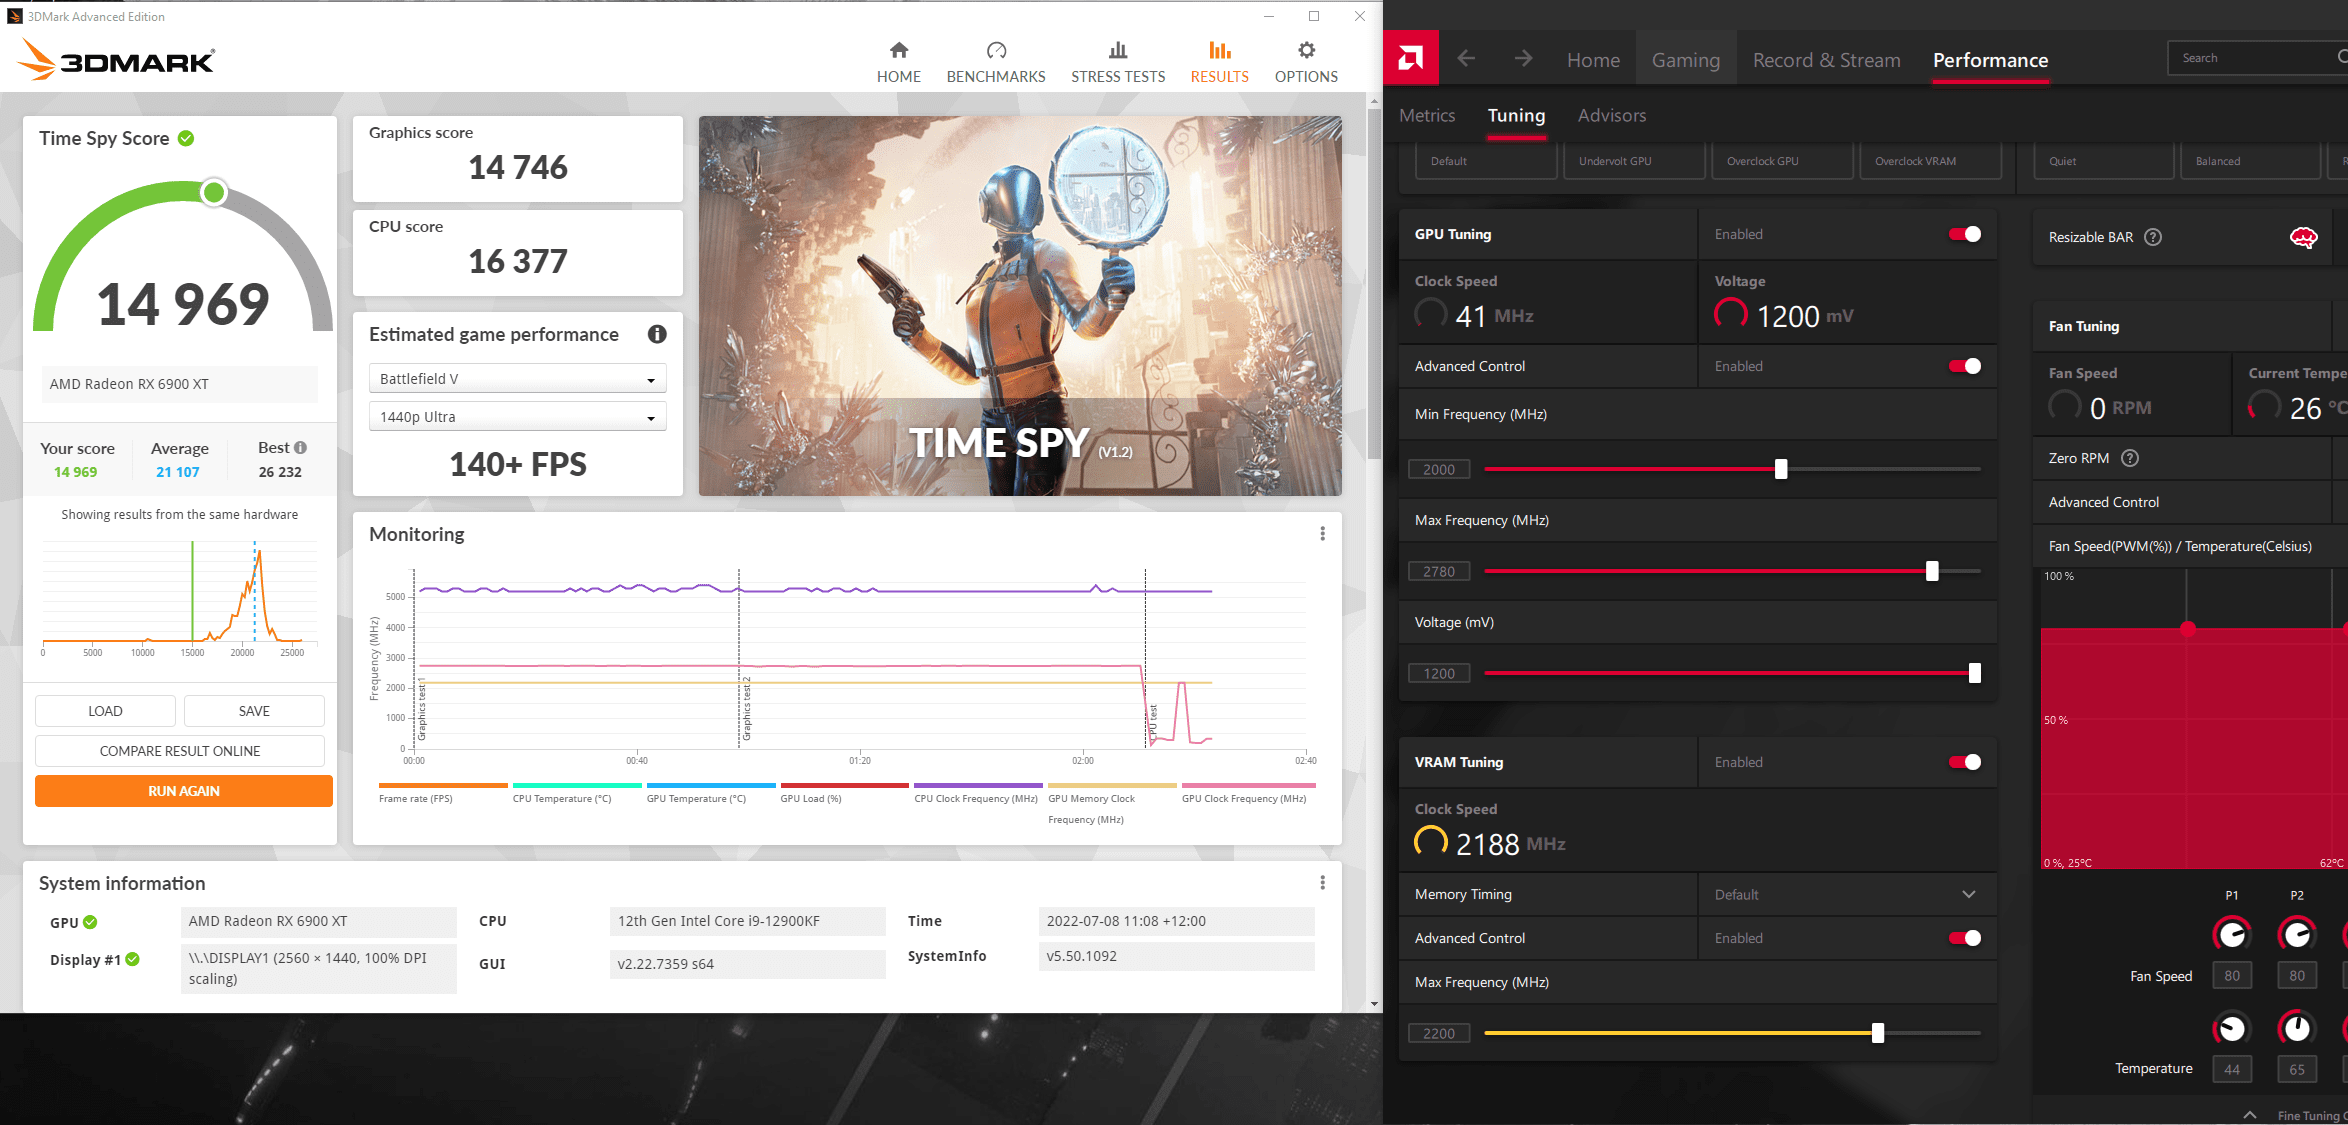Switch to the Advisors tab
This screenshot has height=1125, width=2348.
coord(1611,115)
